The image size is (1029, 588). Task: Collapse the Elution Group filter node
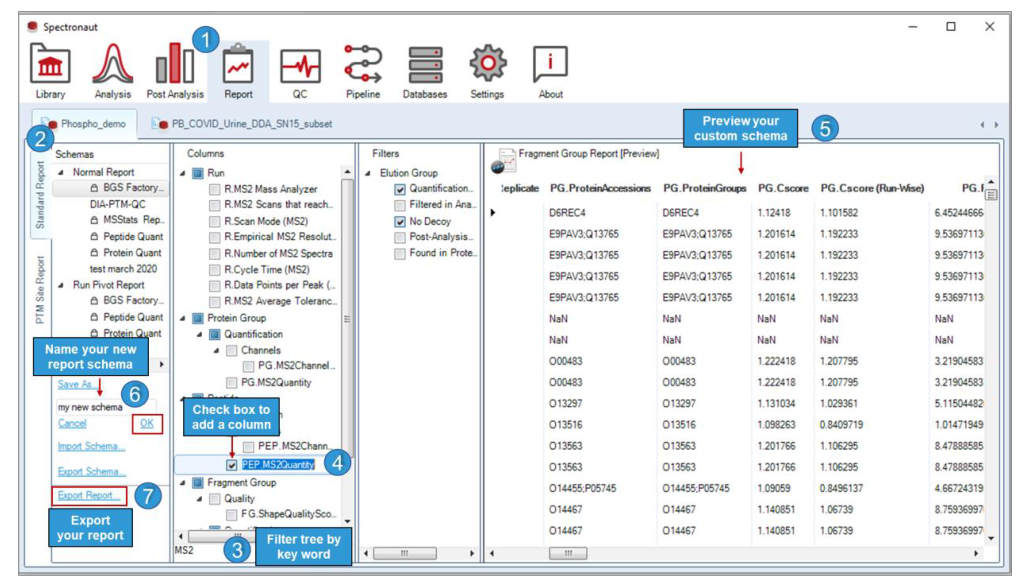tap(368, 174)
